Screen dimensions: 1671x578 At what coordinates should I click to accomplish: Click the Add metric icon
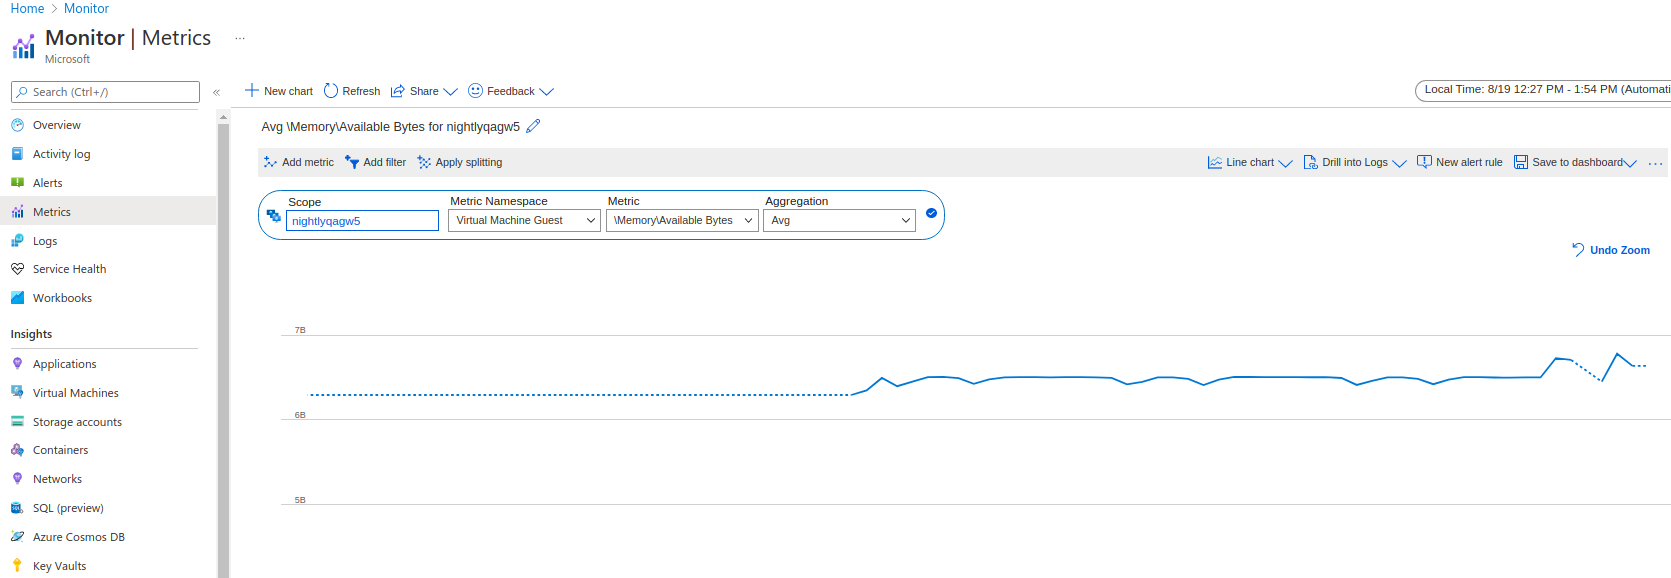(x=270, y=162)
